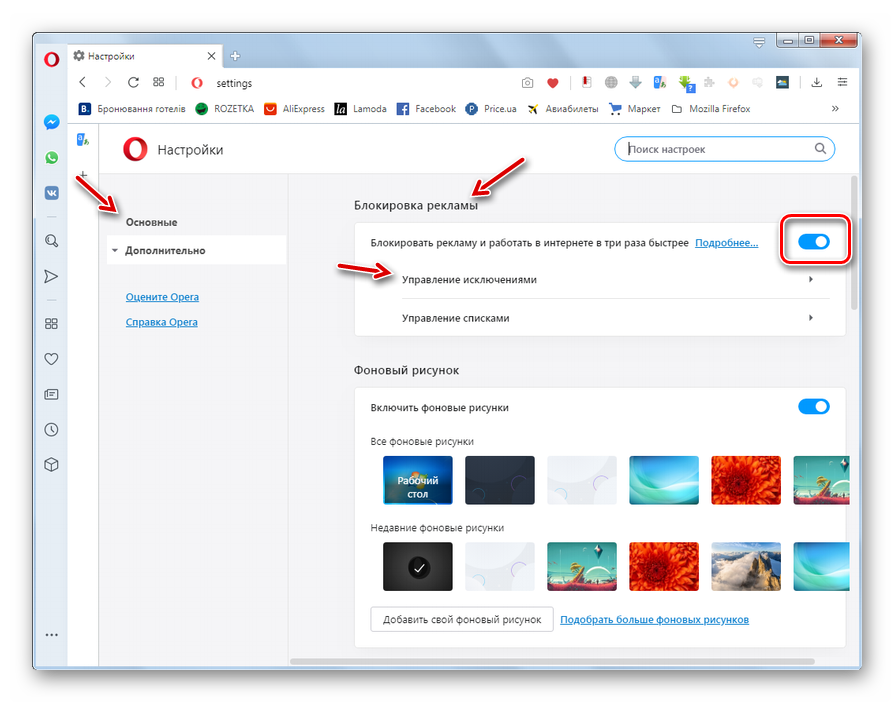Reload the settings page

[x=133, y=82]
